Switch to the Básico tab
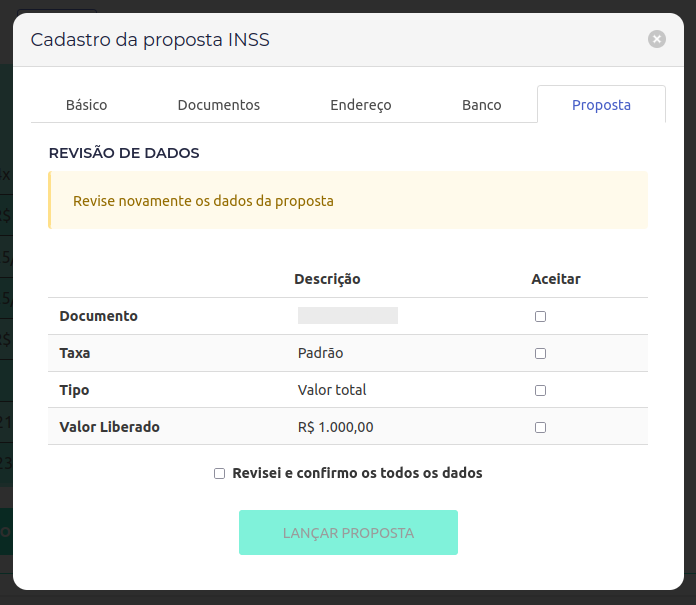The width and height of the screenshot is (696, 605). click(86, 105)
